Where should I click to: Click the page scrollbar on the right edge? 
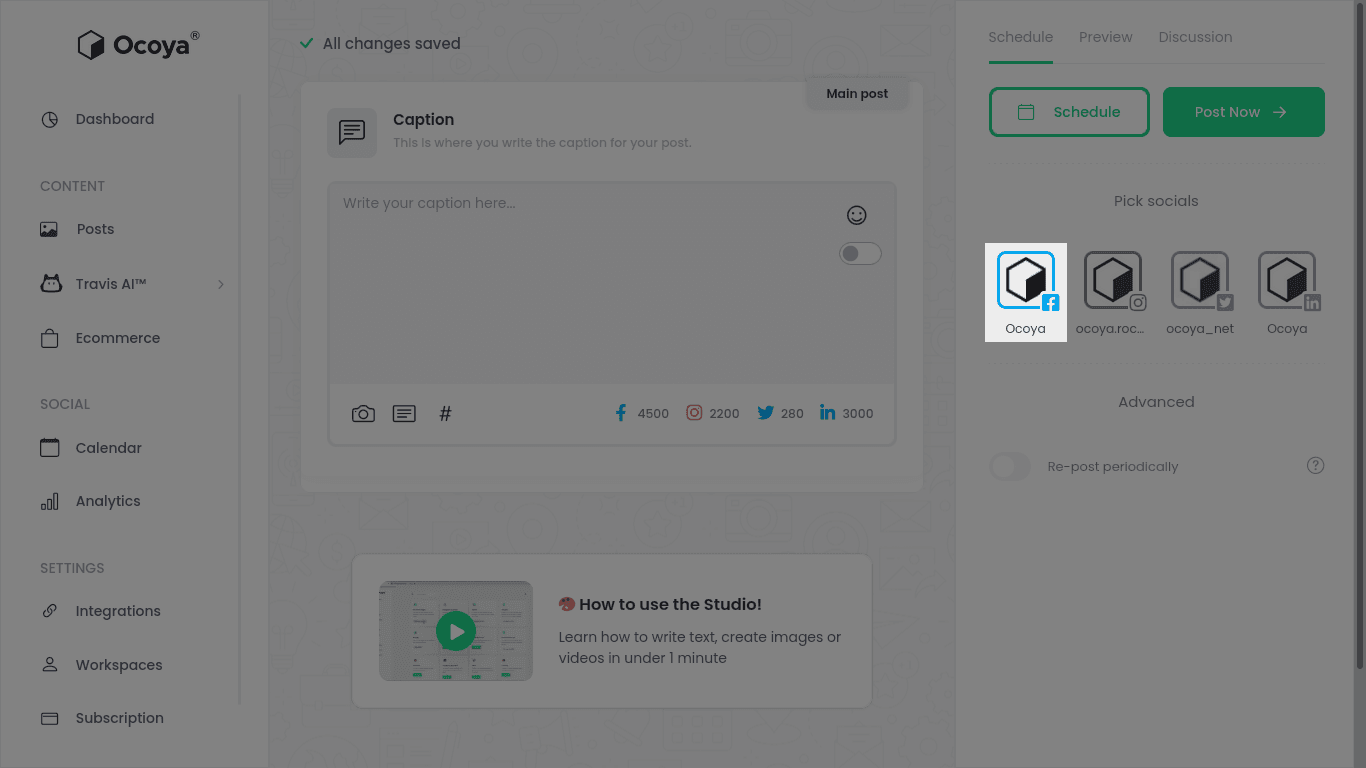click(1358, 335)
